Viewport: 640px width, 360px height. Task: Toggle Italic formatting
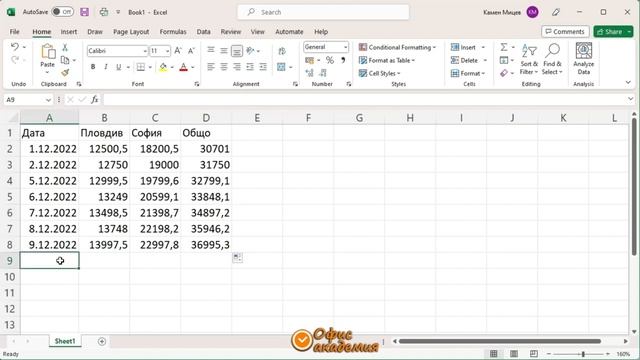[x=106, y=67]
